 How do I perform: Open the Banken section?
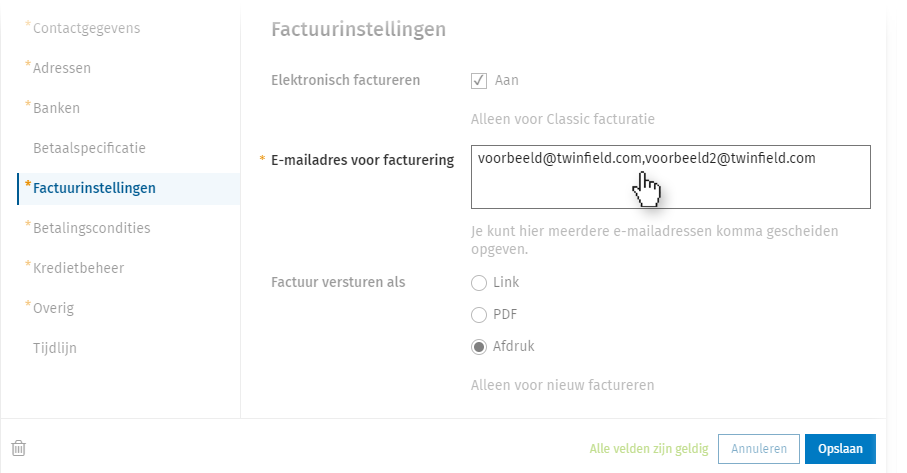56,108
